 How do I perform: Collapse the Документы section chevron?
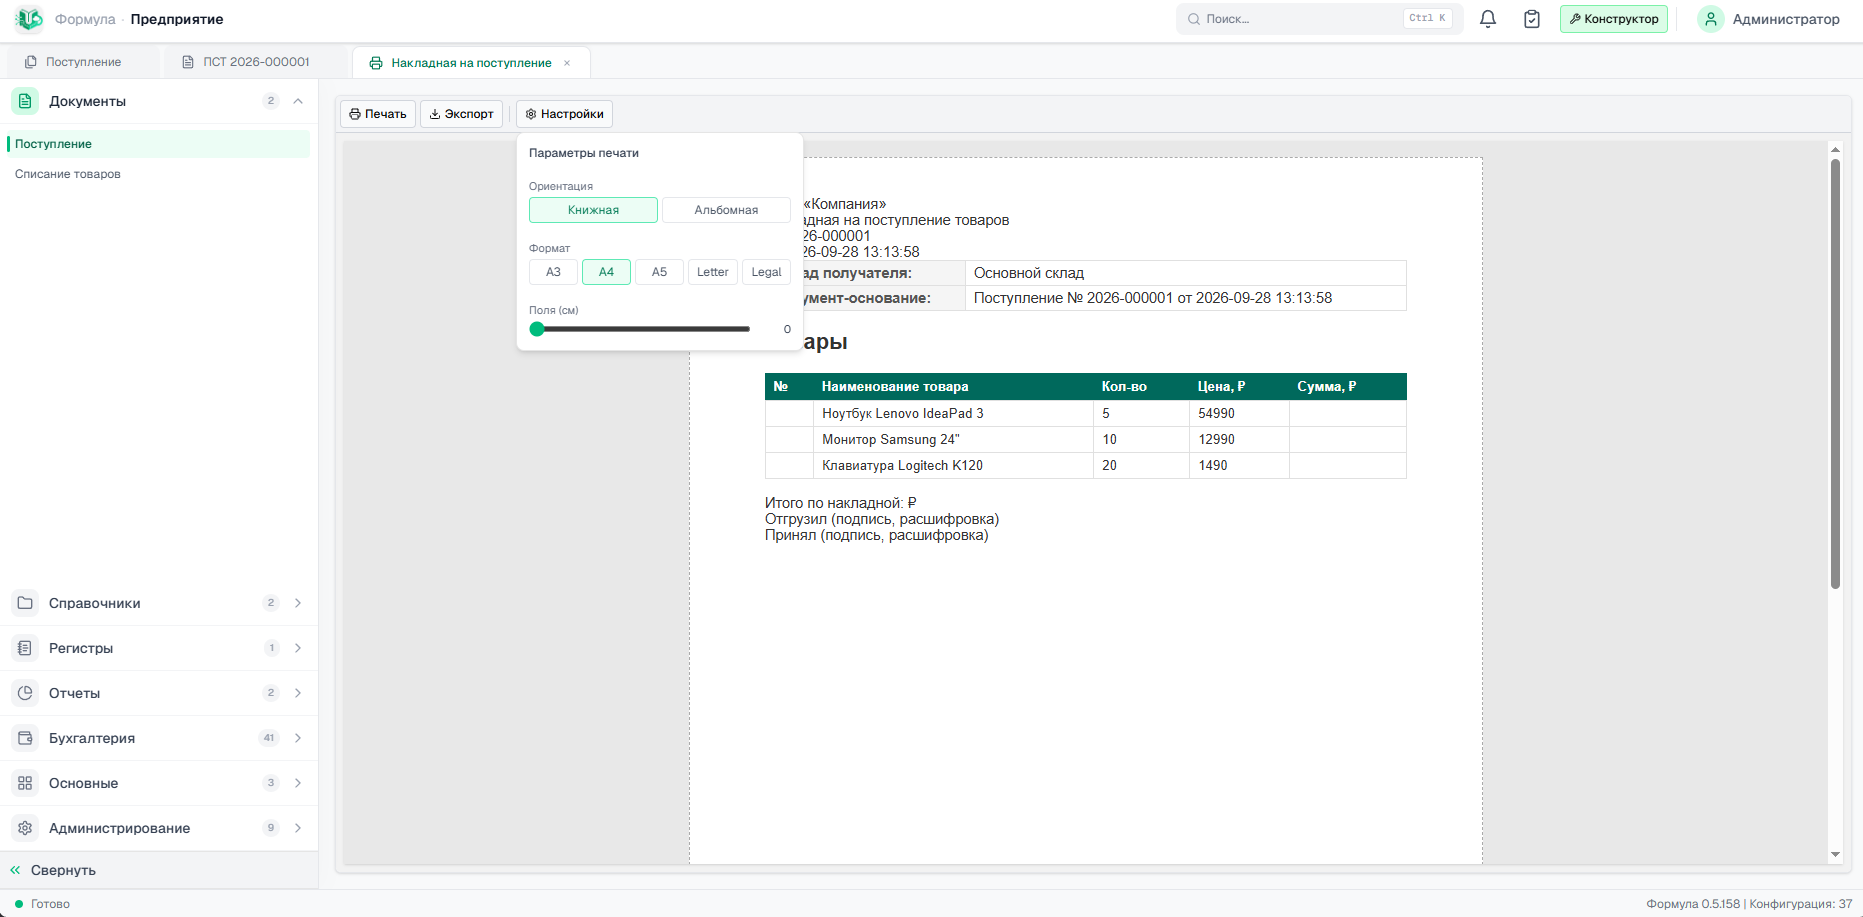pos(298,101)
